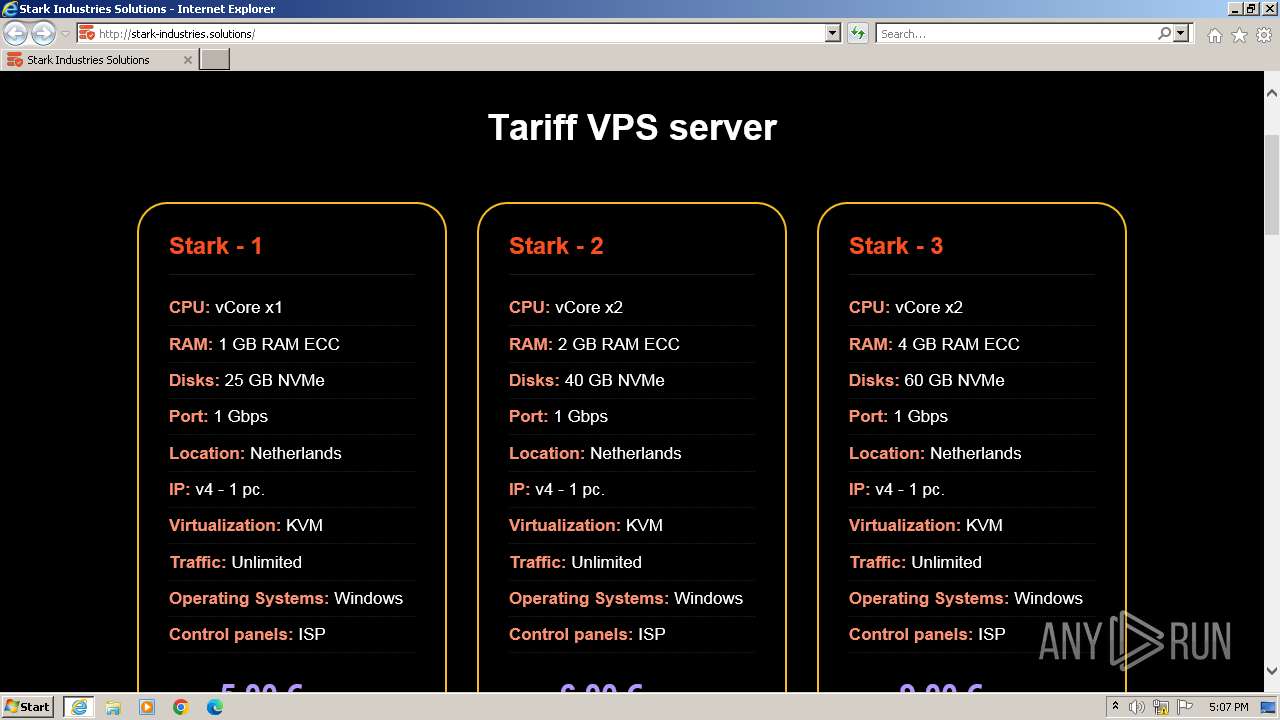1280x720 pixels.
Task: Click the 4 GB RAM ECC text
Action: [x=959, y=344]
